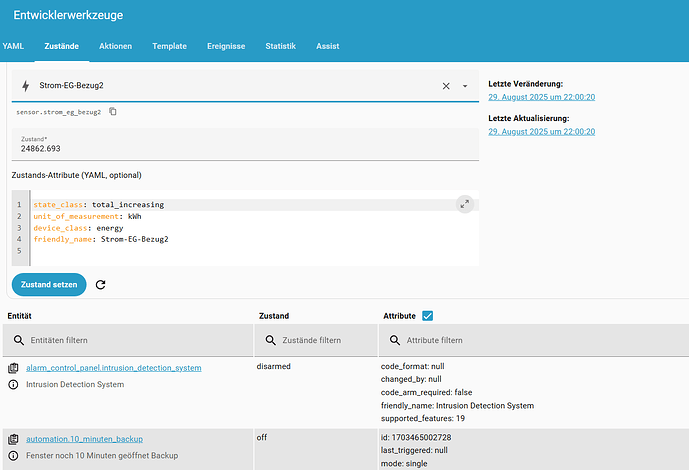Show info for Intrusion Detection System
The image size is (689, 470).
[x=13, y=385]
